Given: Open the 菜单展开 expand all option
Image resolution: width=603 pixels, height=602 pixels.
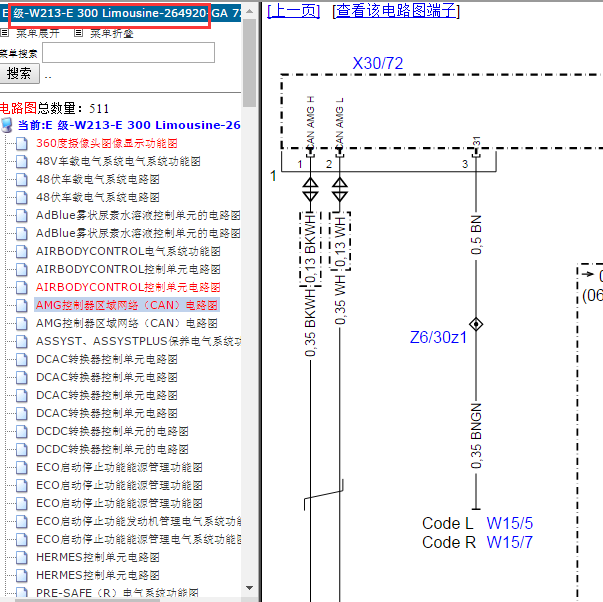Looking at the screenshot, I should tap(38, 33).
